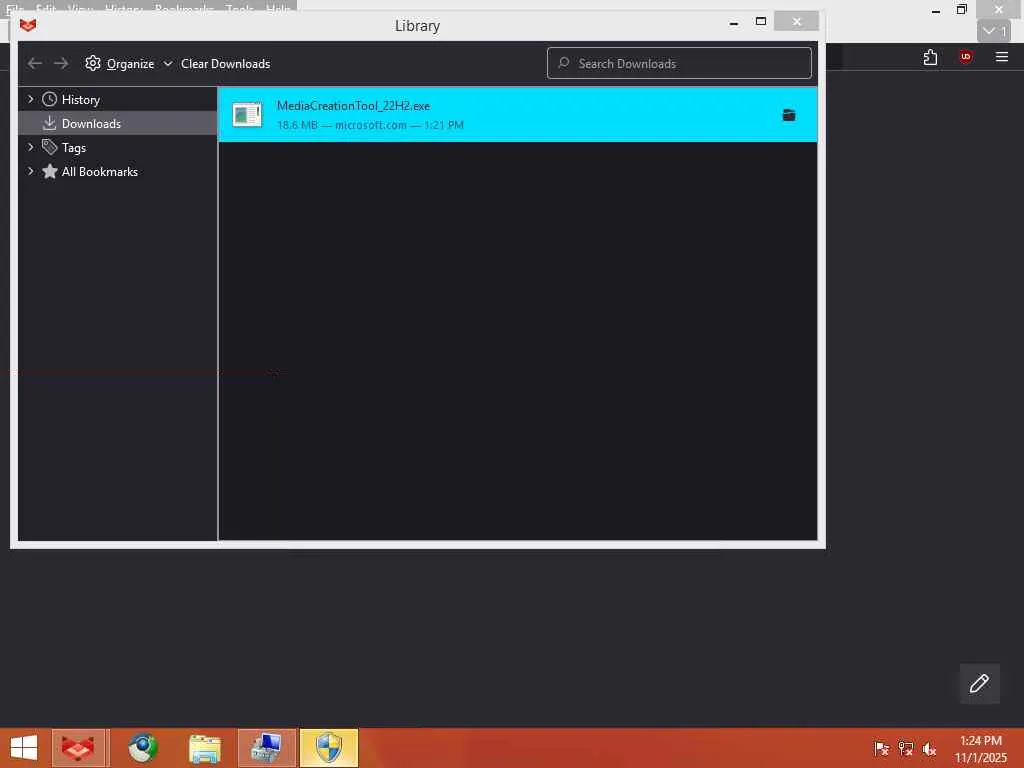Select Downloads in the sidebar
The width and height of the screenshot is (1024, 768).
pos(118,123)
